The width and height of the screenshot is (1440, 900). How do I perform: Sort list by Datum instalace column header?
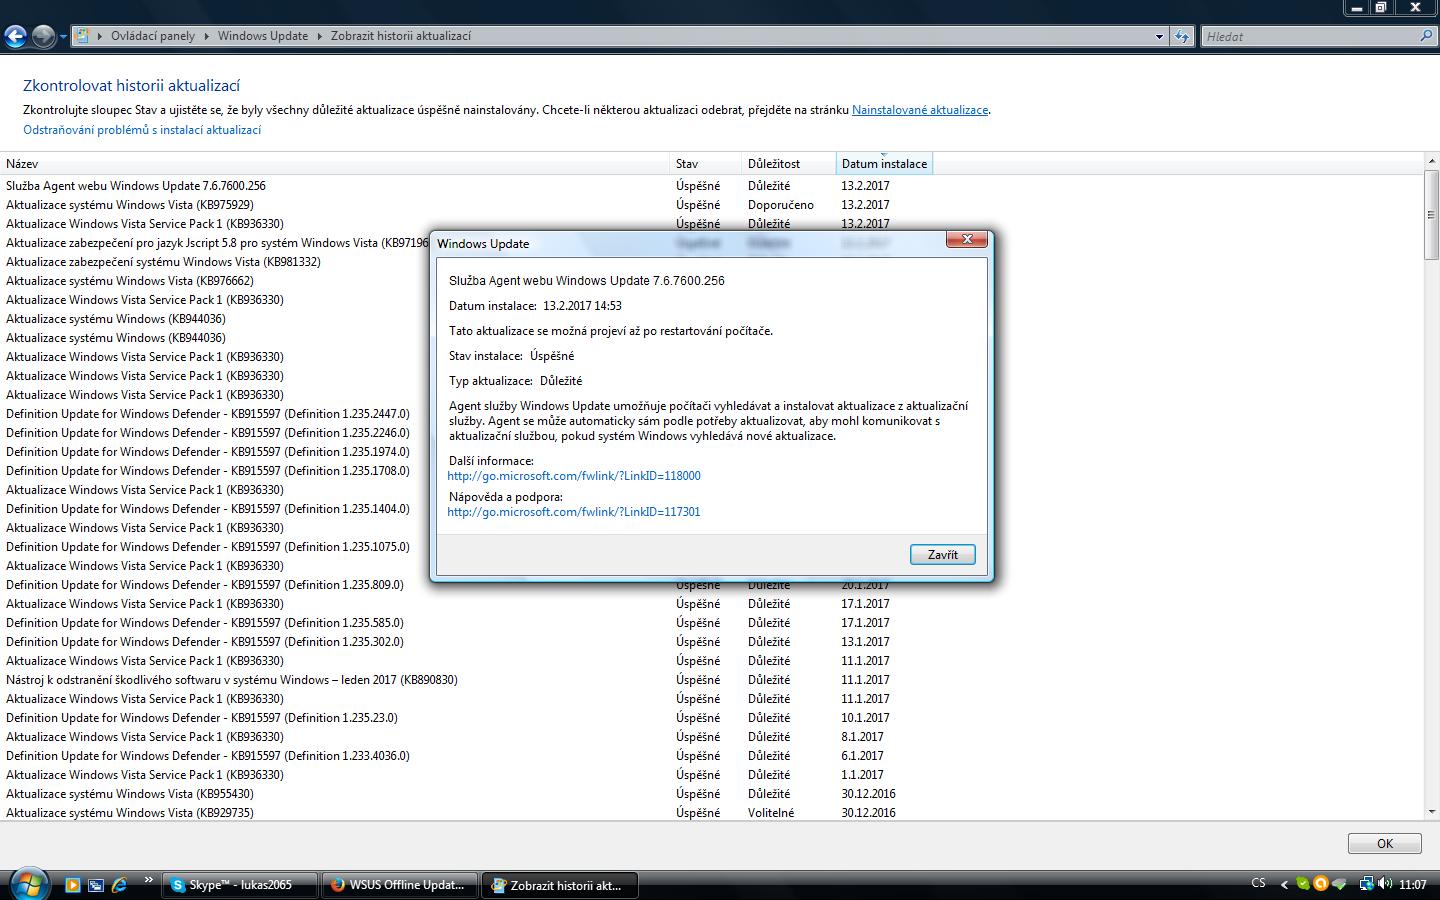pos(884,164)
